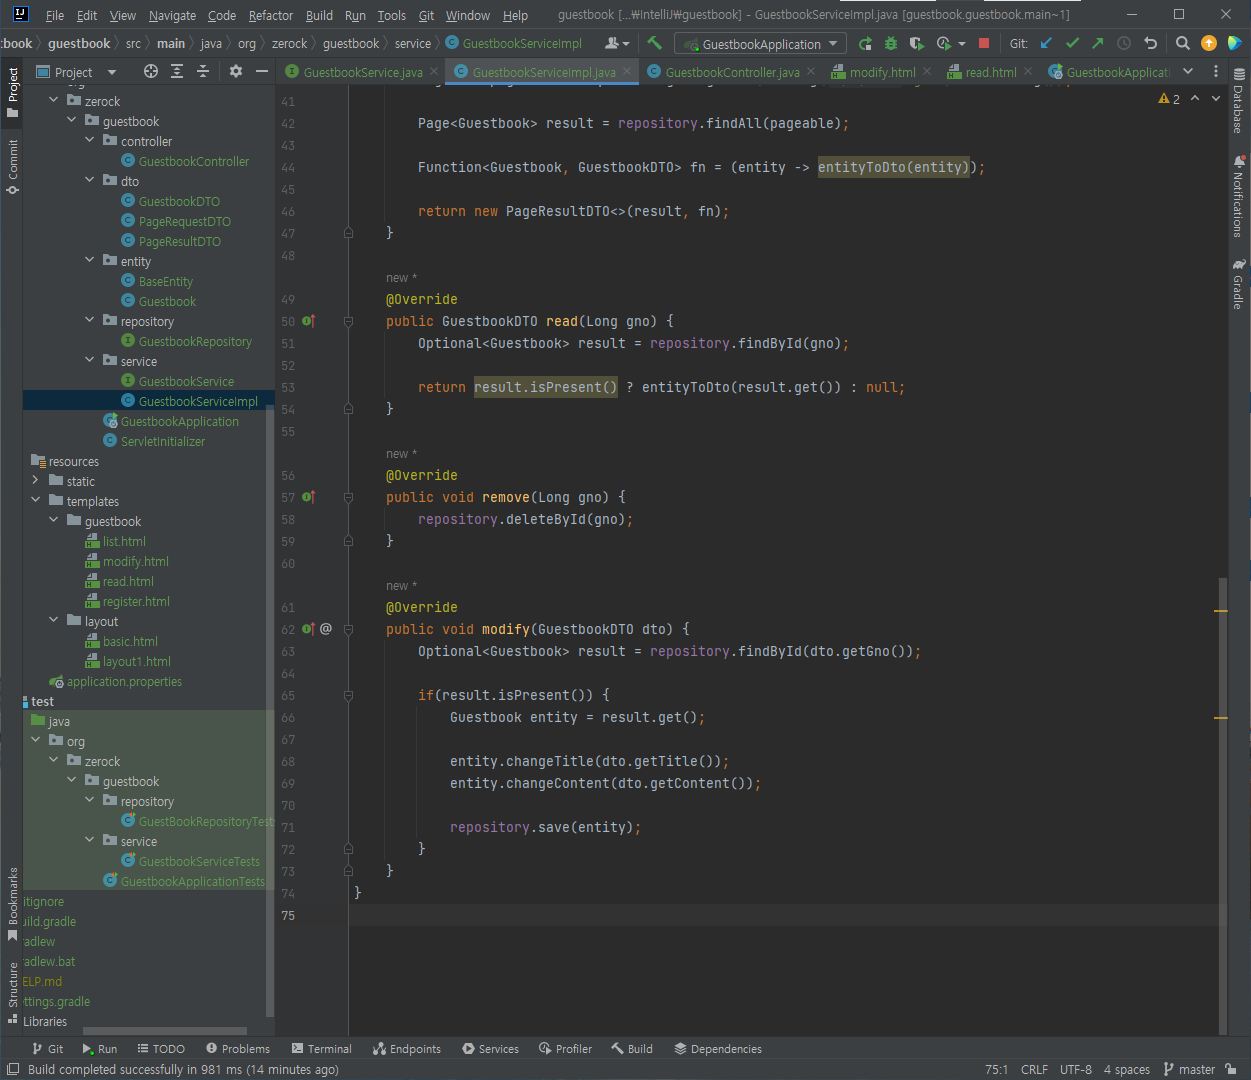Hide the Project panel minus icon
Image resolution: width=1251 pixels, height=1080 pixels.
click(x=262, y=71)
